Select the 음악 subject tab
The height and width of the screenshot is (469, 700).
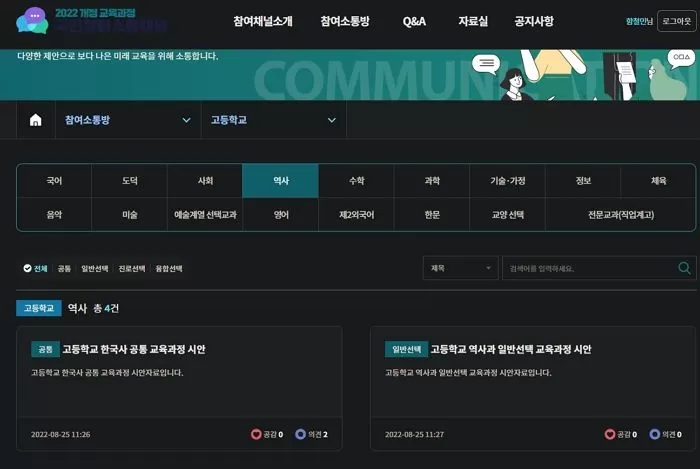(x=54, y=215)
